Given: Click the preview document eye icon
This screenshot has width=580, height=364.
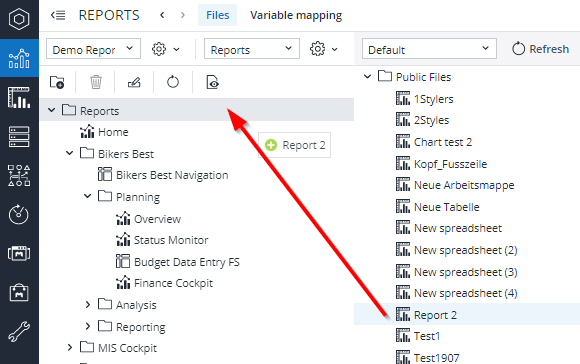Looking at the screenshot, I should pyautogui.click(x=212, y=82).
